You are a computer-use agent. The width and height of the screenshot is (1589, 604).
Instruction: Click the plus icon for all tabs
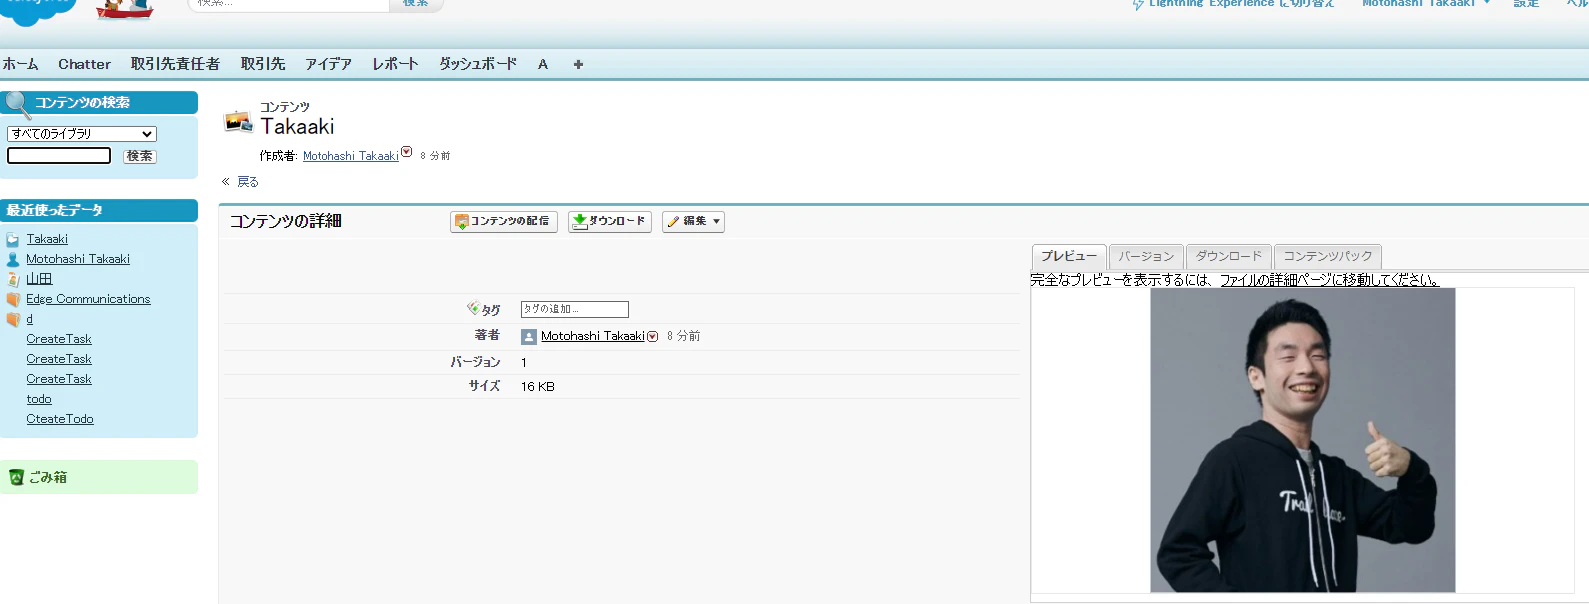pos(578,64)
